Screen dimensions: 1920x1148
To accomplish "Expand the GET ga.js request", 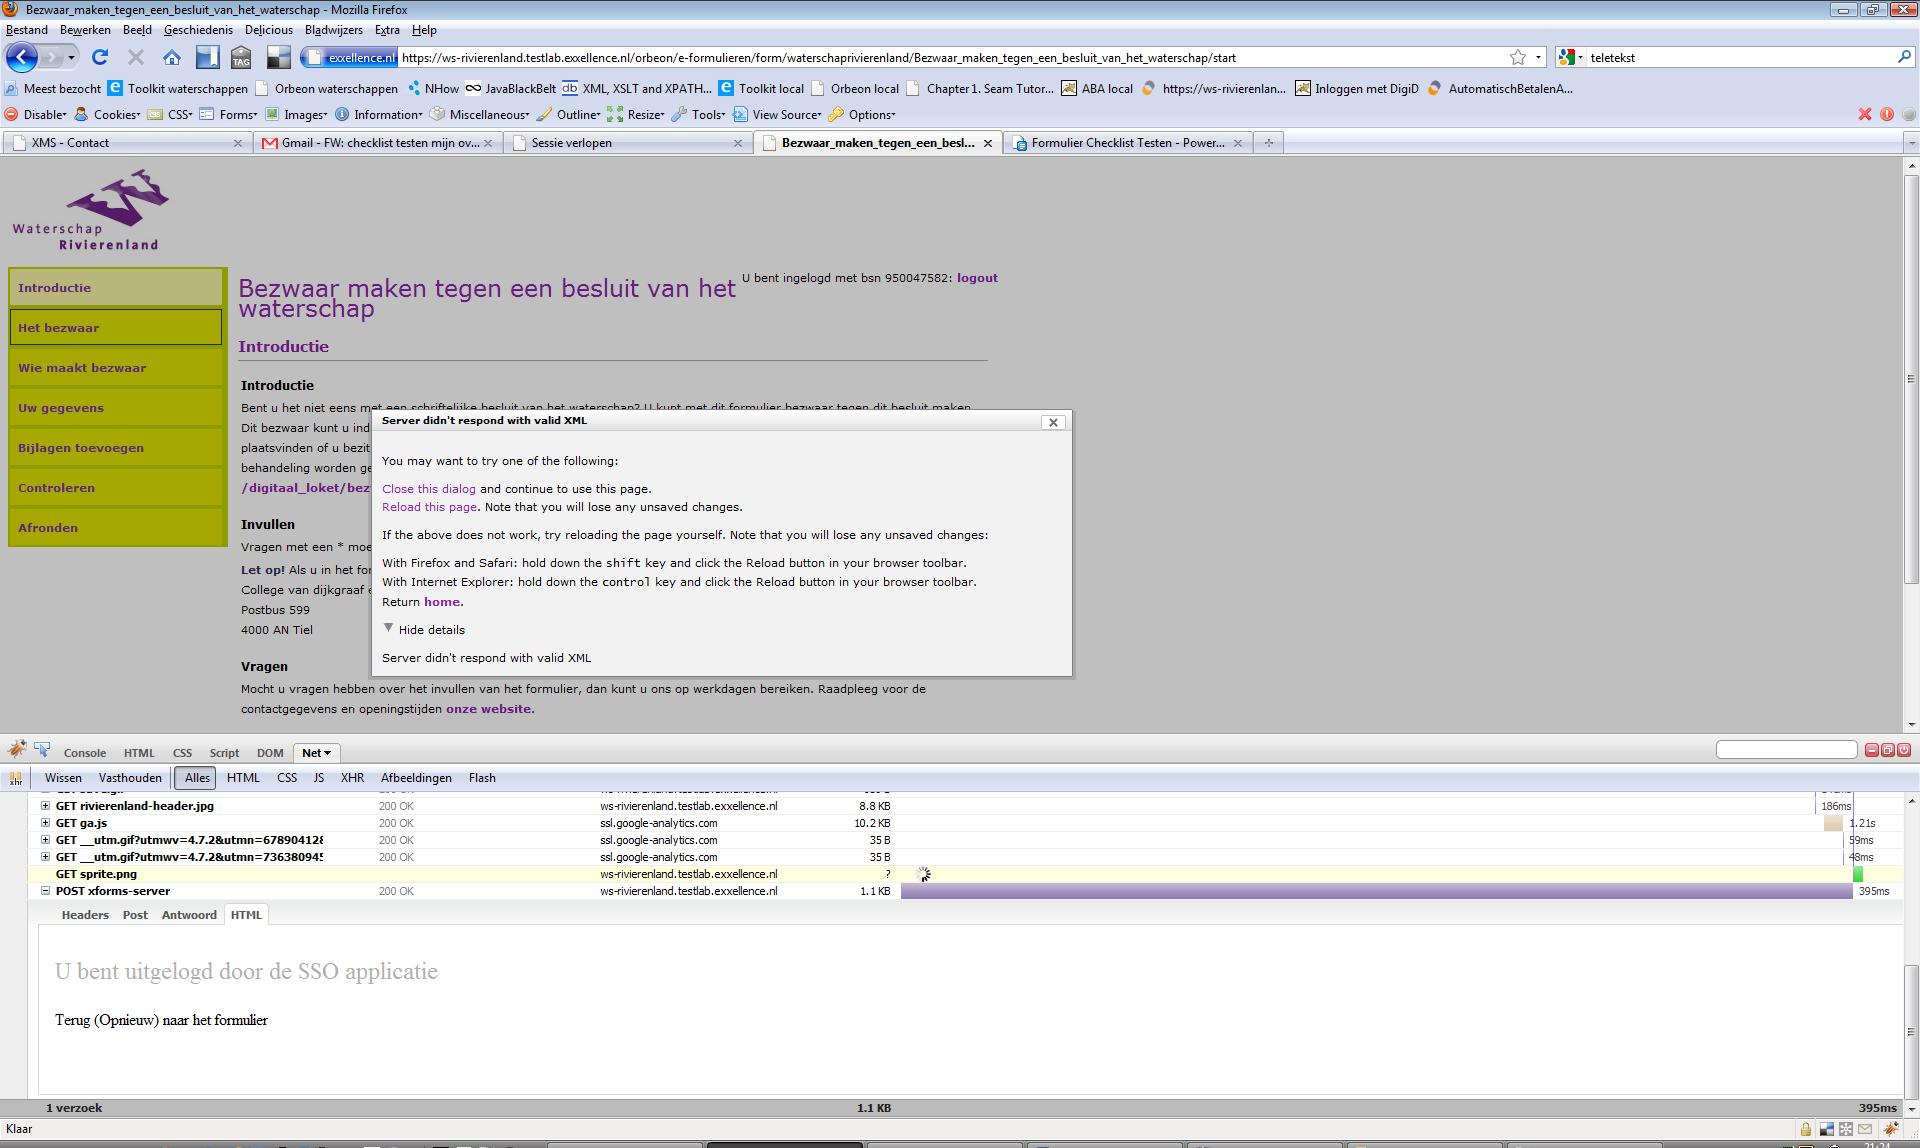I will click(x=45, y=823).
